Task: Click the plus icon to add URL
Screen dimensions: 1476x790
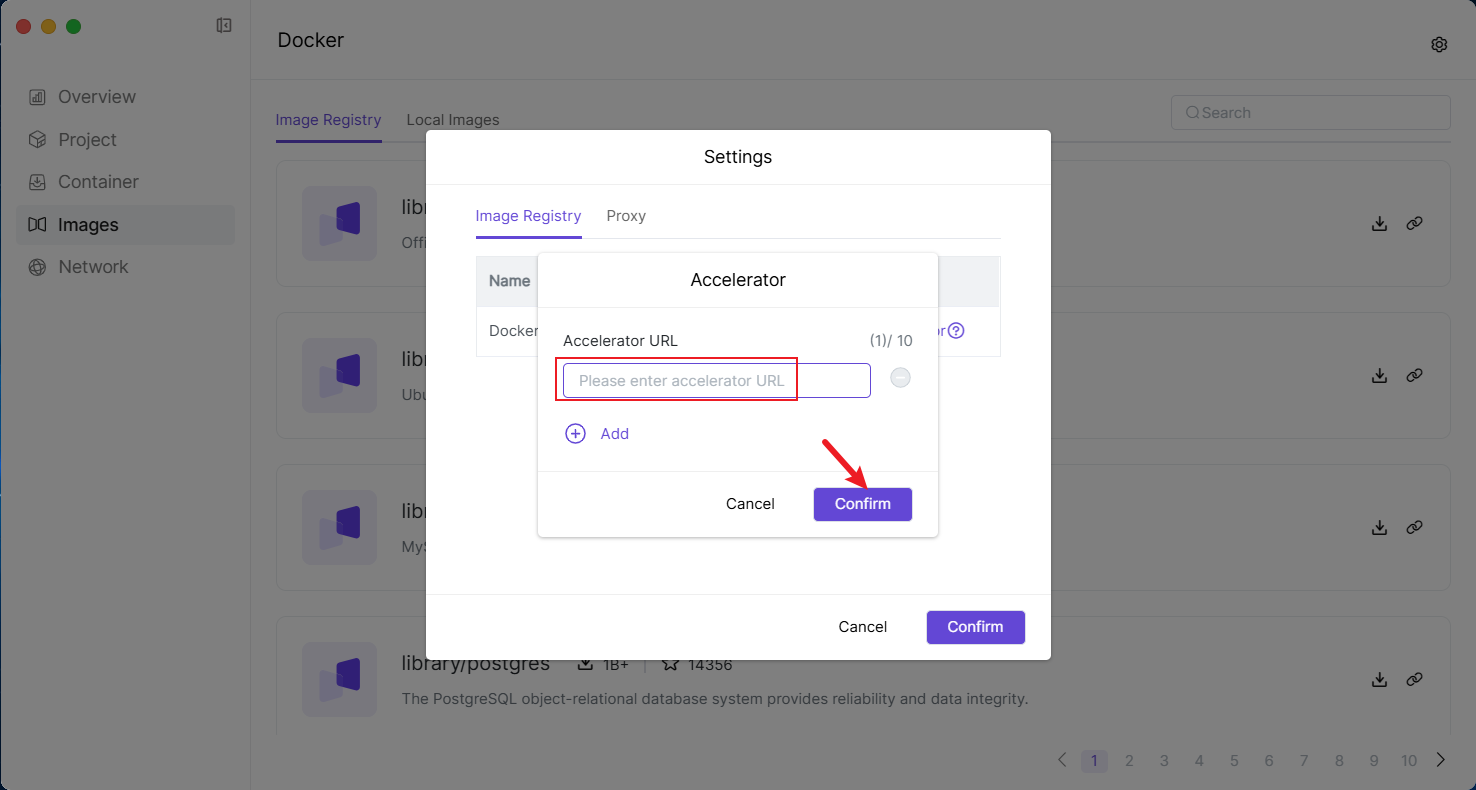Action: (x=576, y=433)
